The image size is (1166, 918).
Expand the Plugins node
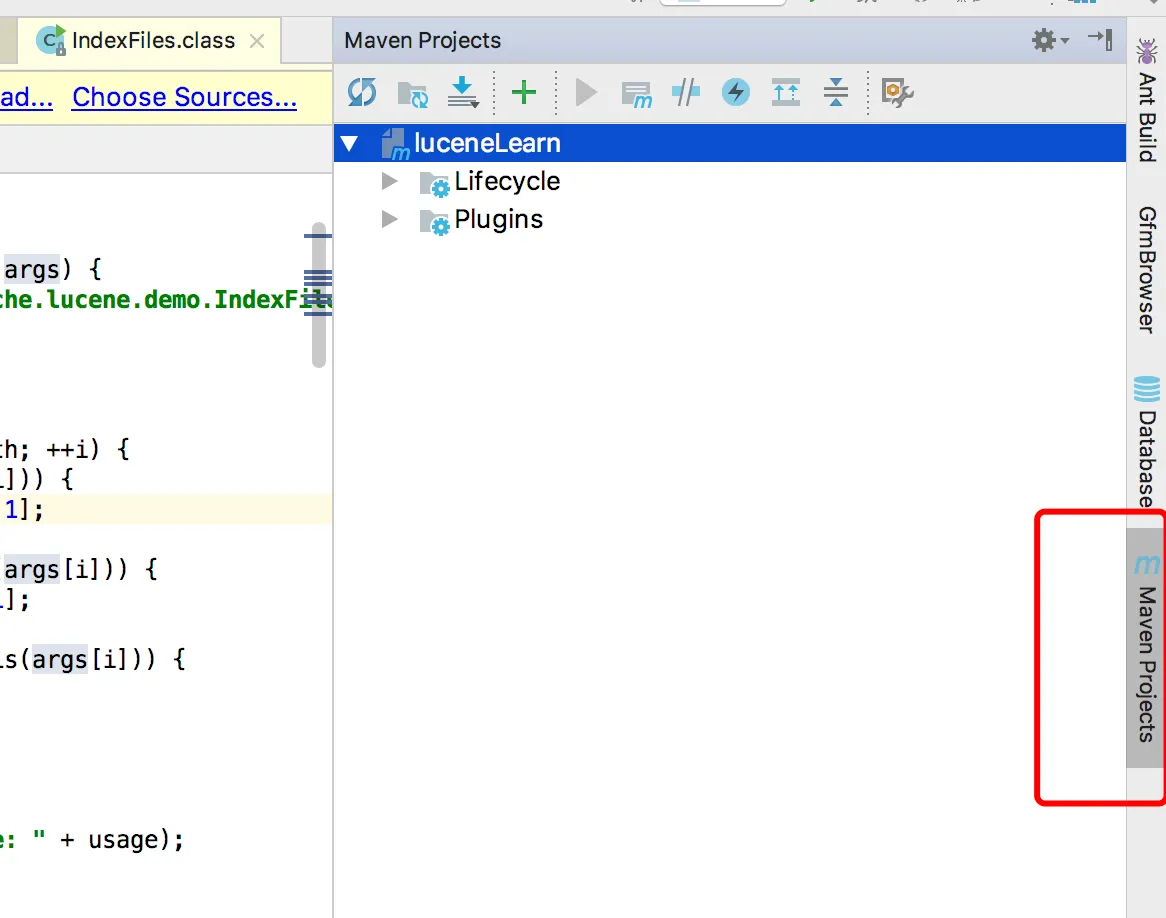coord(389,219)
